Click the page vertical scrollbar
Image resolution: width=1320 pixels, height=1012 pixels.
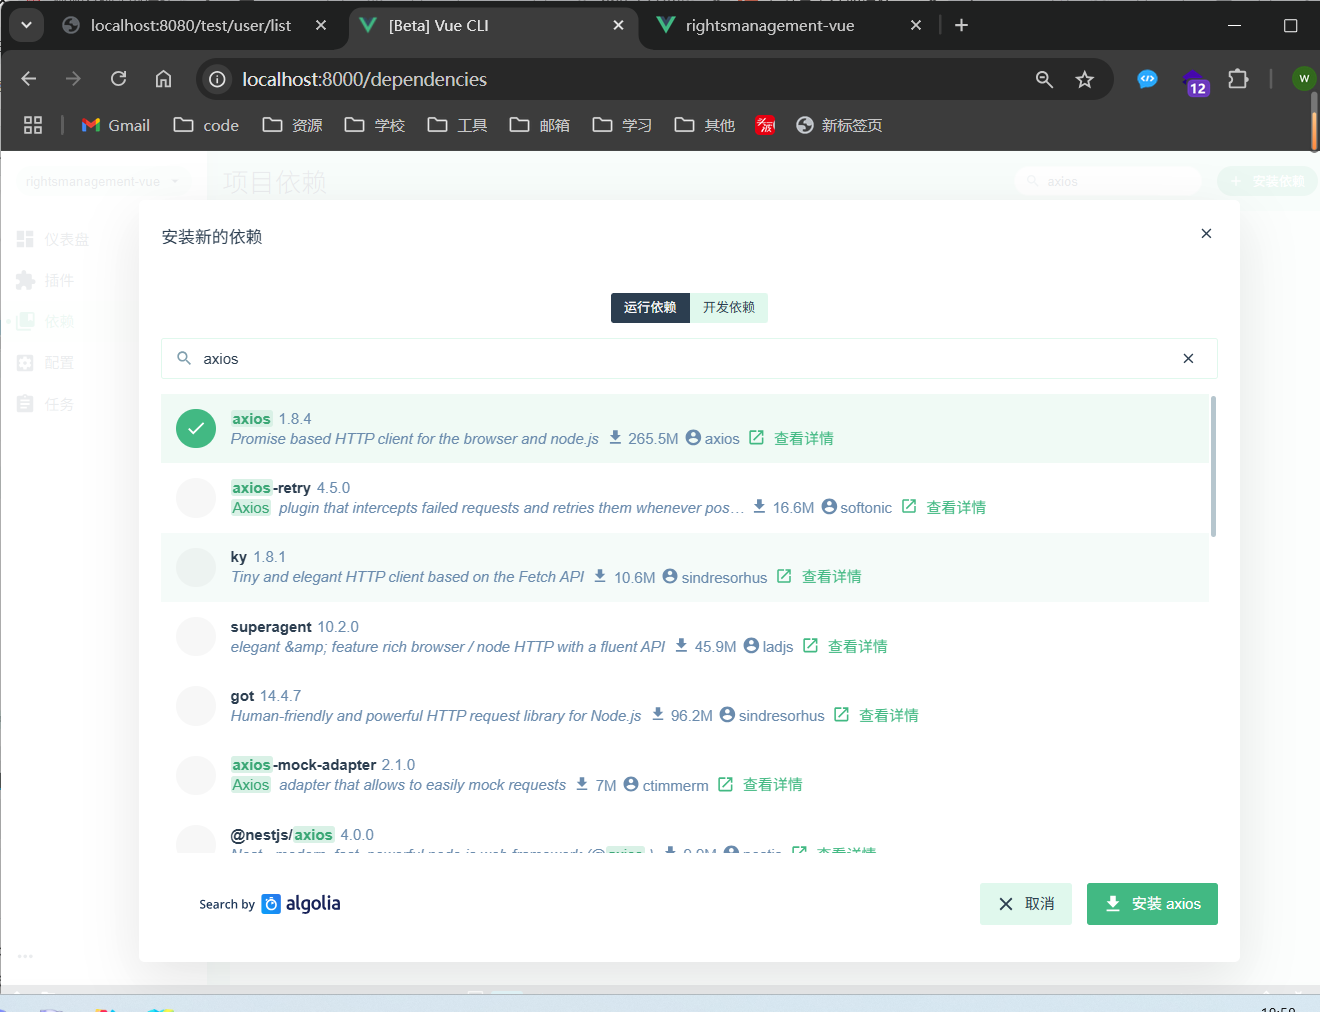coord(1315,121)
